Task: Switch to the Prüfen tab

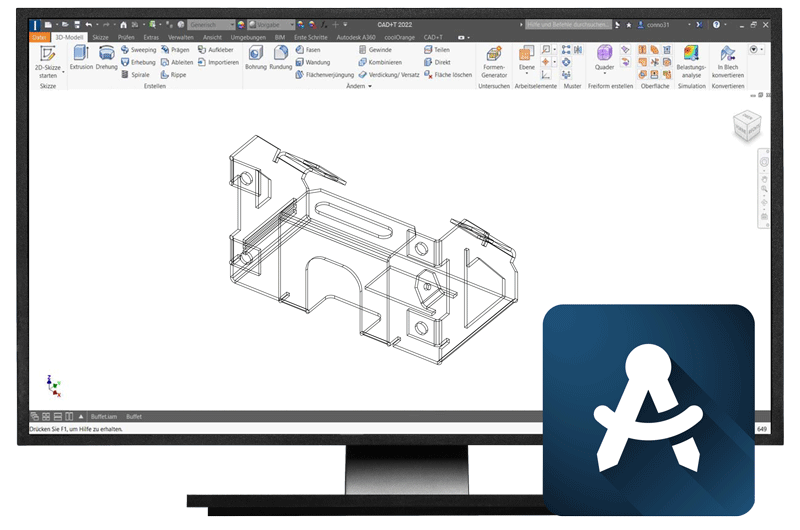Action: [126, 37]
